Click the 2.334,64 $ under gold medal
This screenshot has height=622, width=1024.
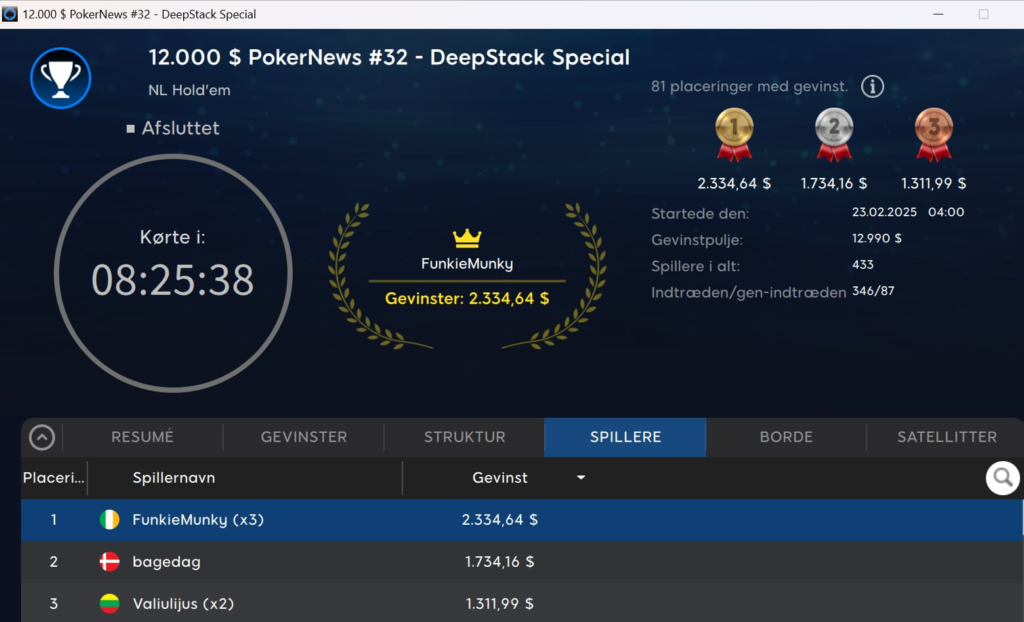[734, 184]
